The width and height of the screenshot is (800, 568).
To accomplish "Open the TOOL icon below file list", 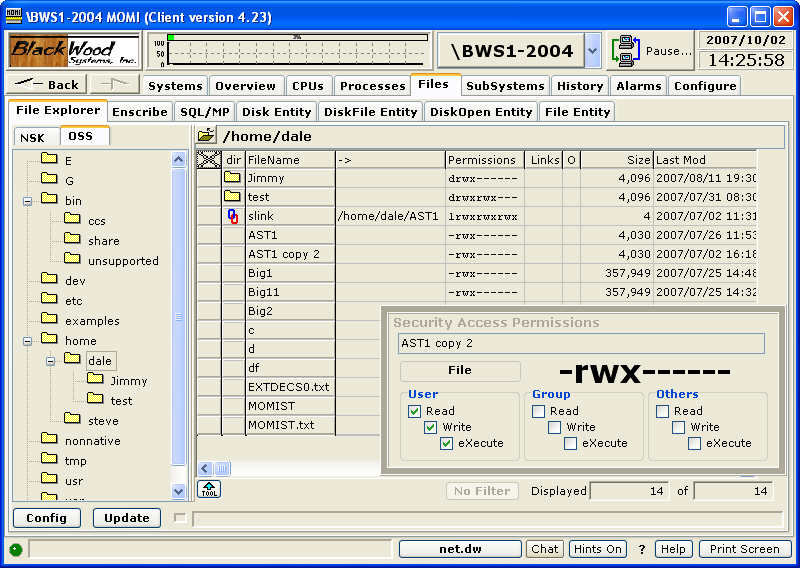I will tap(209, 489).
